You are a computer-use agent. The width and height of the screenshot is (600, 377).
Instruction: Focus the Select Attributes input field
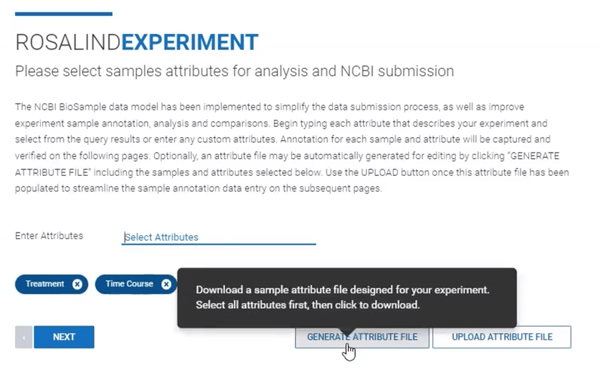tap(218, 237)
